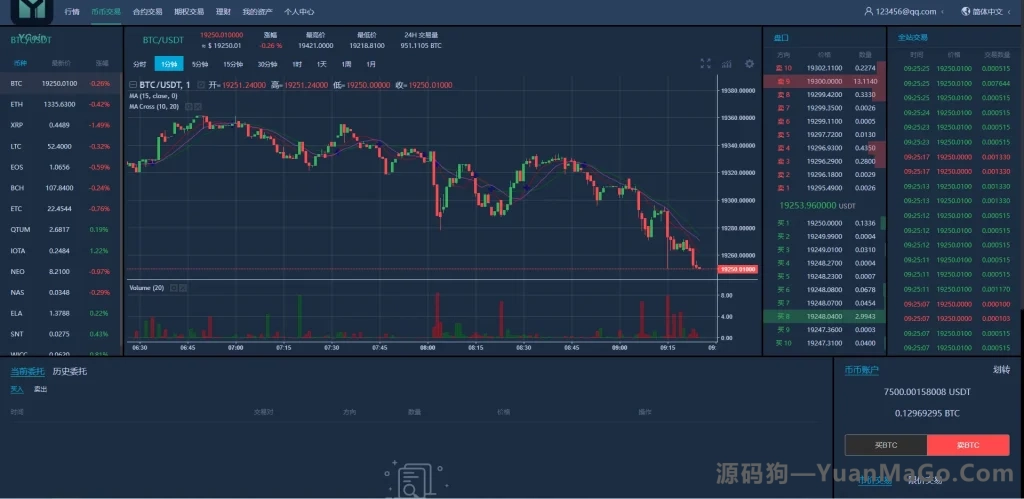This screenshot has height=499, width=1024.
Task: Select the ETH row in coin list
Action: pos(61,105)
